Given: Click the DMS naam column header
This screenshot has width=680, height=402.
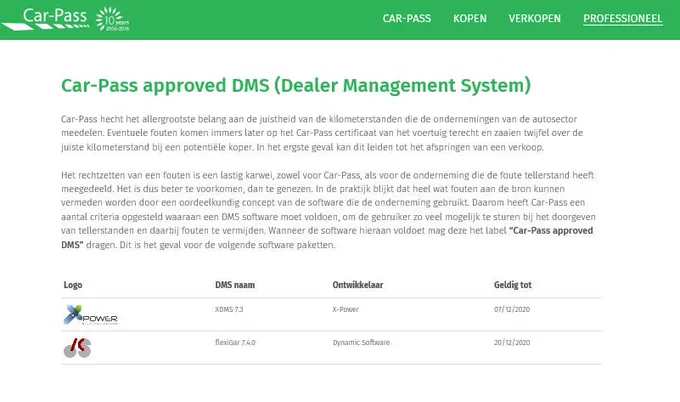Looking at the screenshot, I should 235,285.
